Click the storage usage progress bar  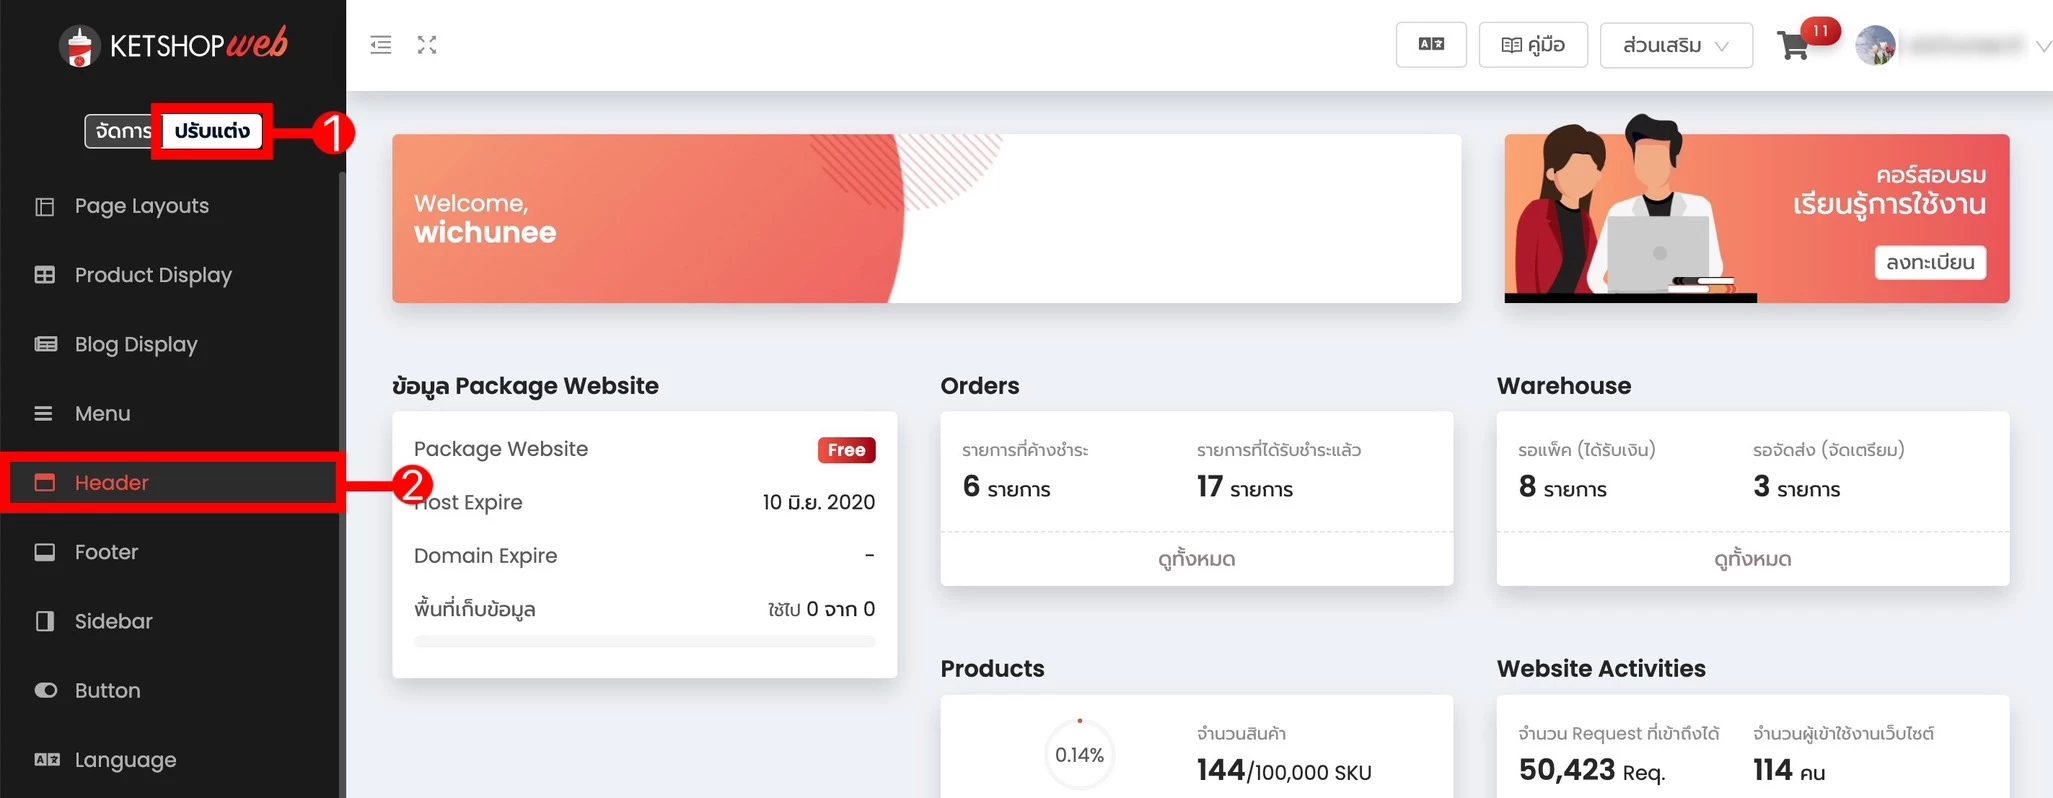[x=644, y=641]
